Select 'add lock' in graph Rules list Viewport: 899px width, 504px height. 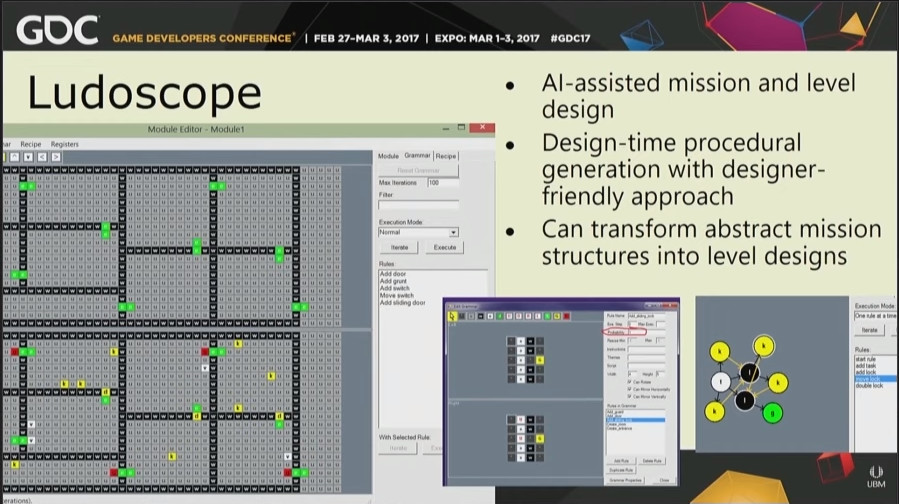tap(866, 372)
